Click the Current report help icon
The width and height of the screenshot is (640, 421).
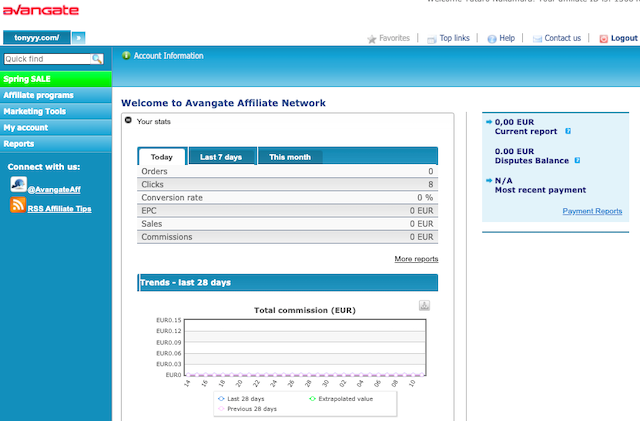point(568,131)
